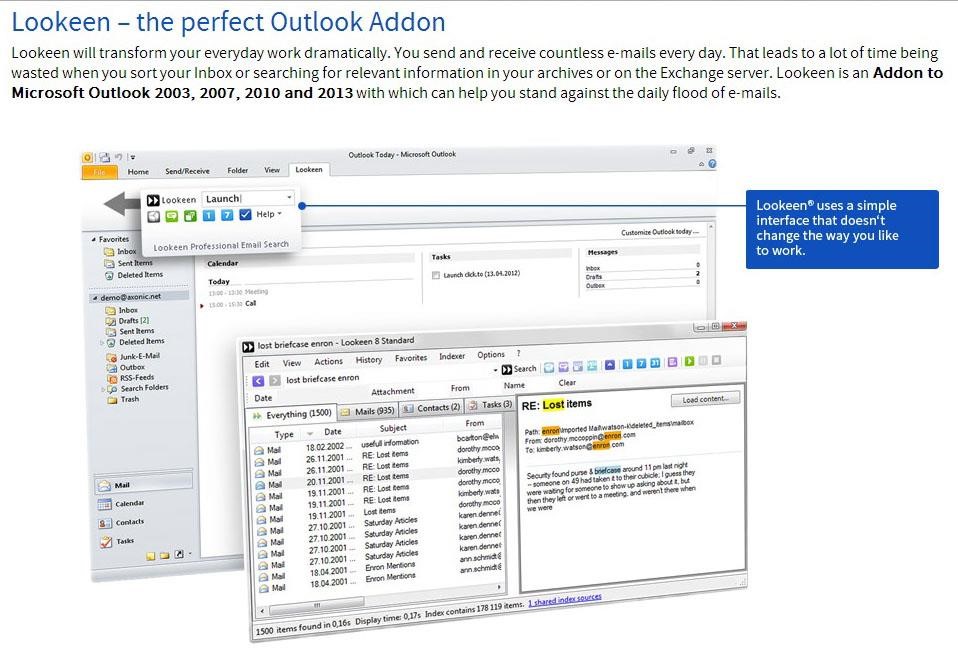Select the Trash folder
This screenshot has width=958, height=657.
point(123,399)
